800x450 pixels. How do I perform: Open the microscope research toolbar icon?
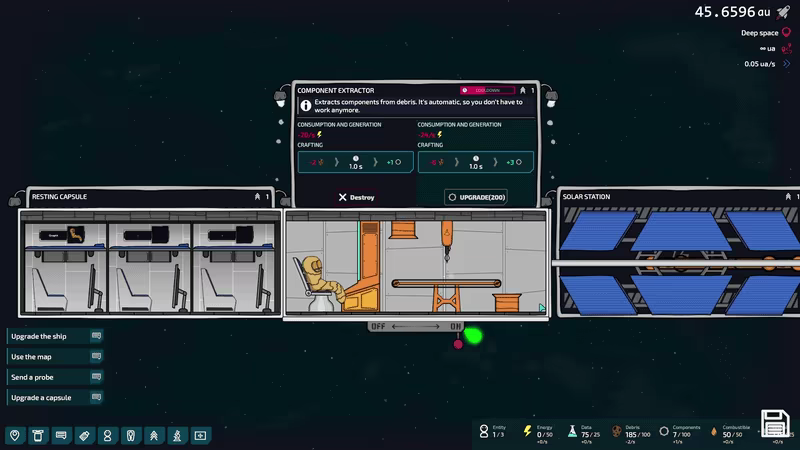click(x=177, y=435)
